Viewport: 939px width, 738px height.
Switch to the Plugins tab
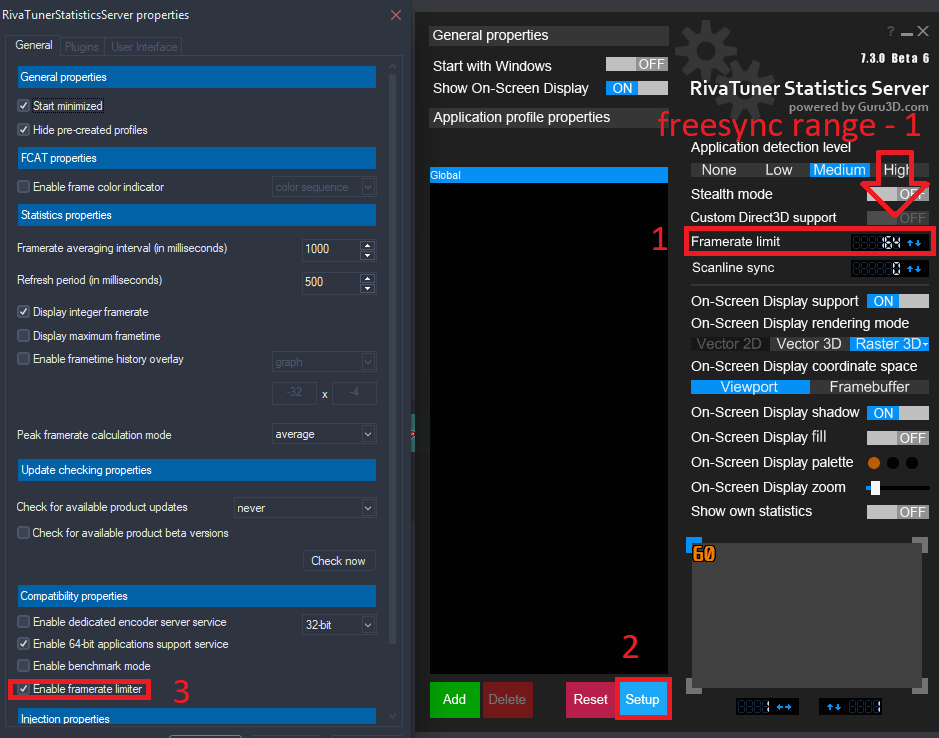[81, 47]
